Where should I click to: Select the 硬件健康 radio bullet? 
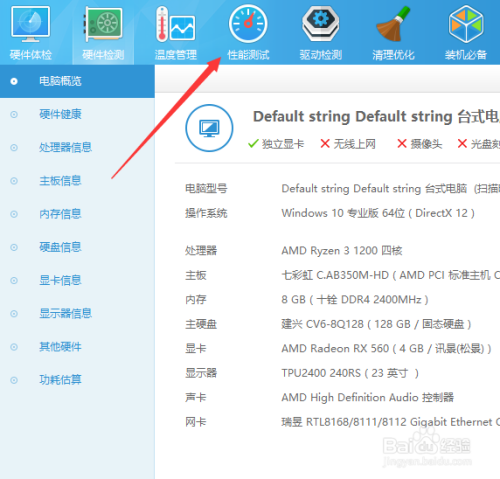14,115
